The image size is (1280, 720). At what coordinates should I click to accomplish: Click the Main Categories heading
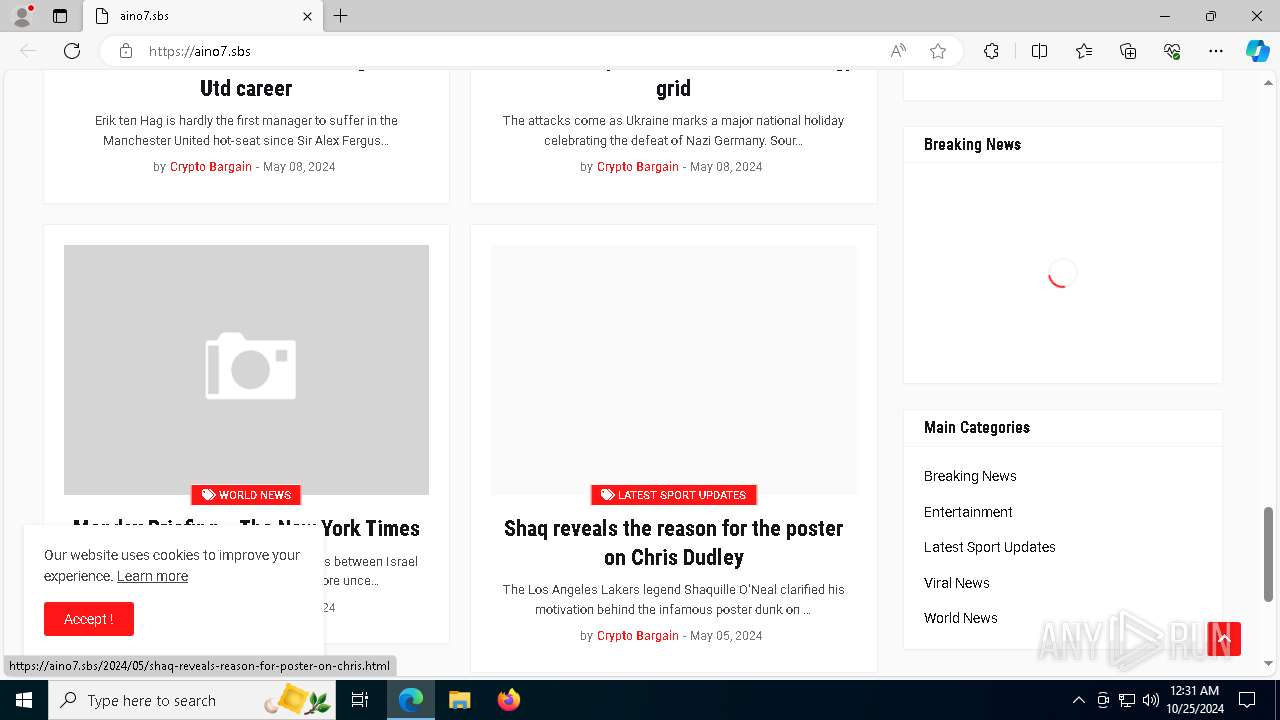[x=977, y=427]
